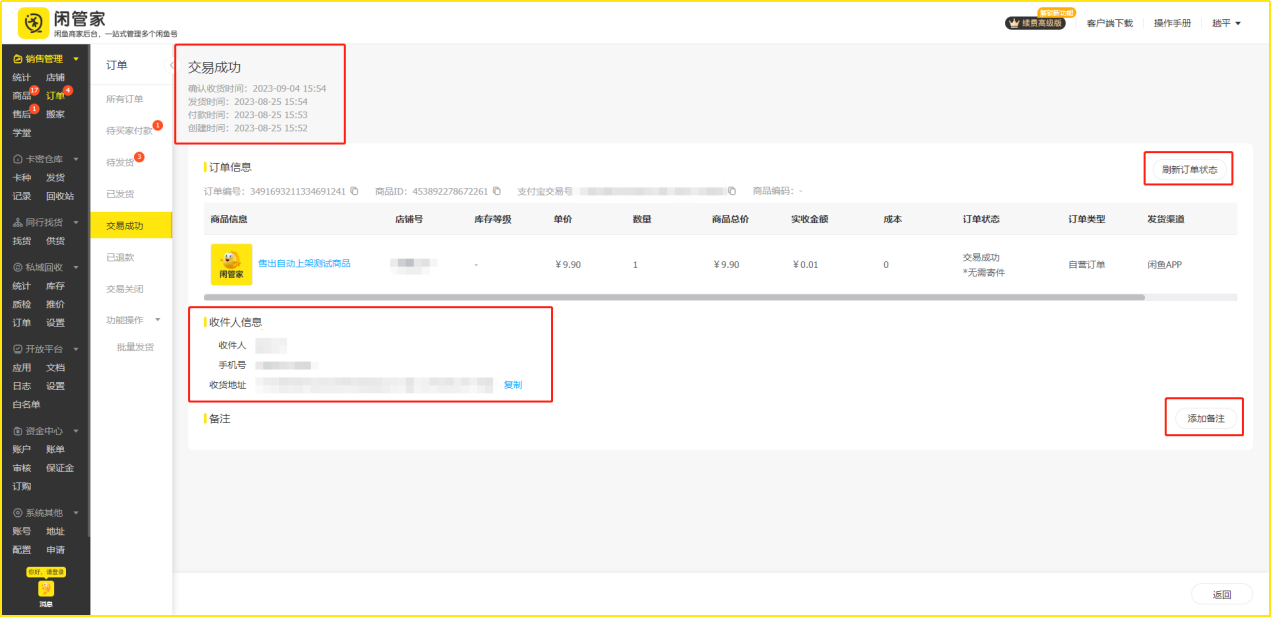Screen dimensions: 1271x618
Task: Click the 闲鱼 login icon at sidebar bottom
Action: point(46,590)
